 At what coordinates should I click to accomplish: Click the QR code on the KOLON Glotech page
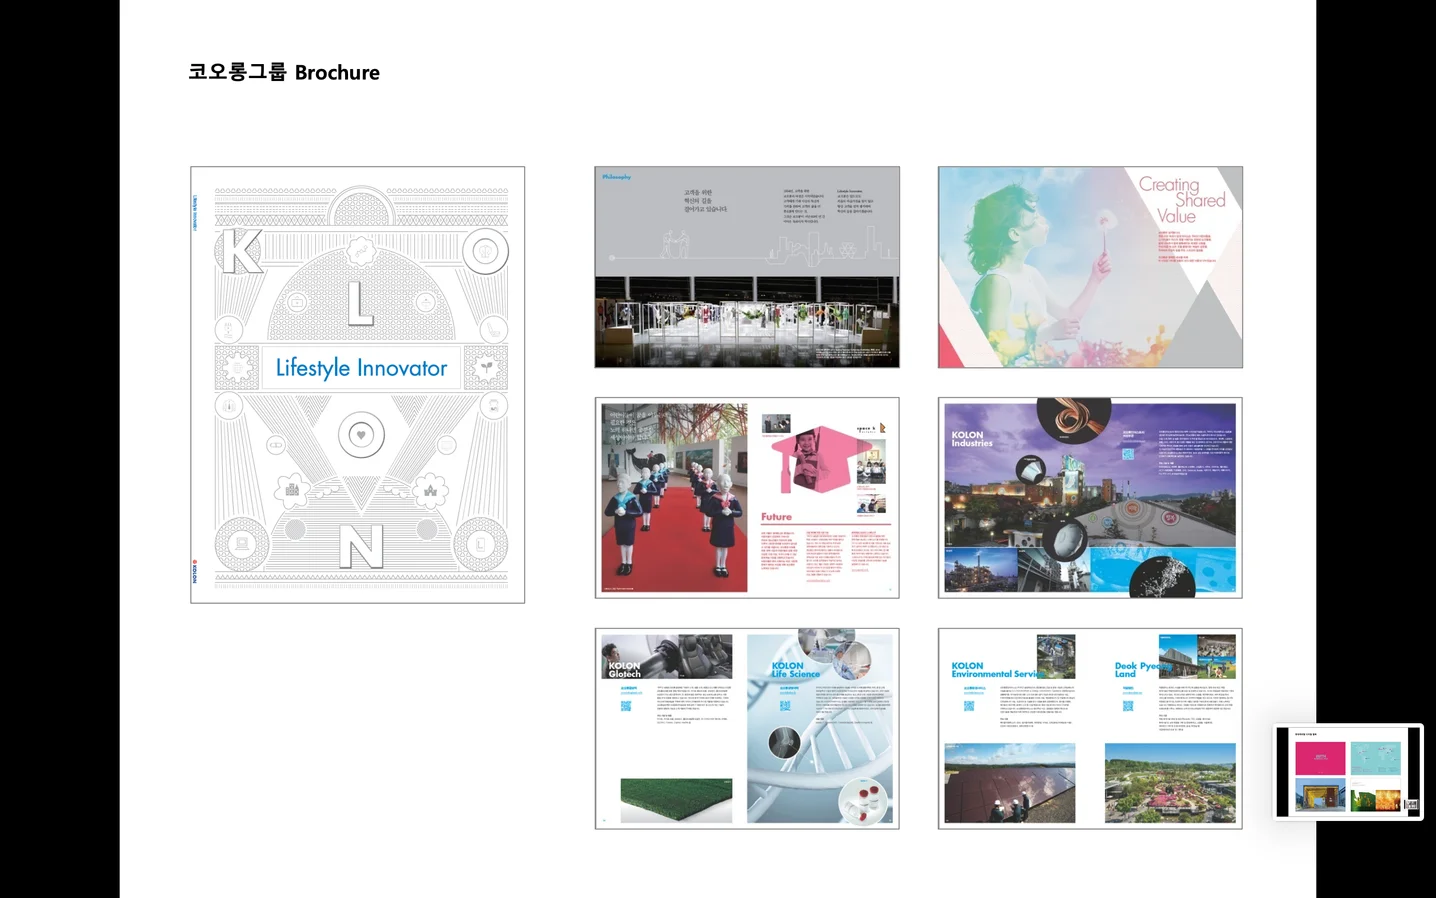[x=626, y=707]
